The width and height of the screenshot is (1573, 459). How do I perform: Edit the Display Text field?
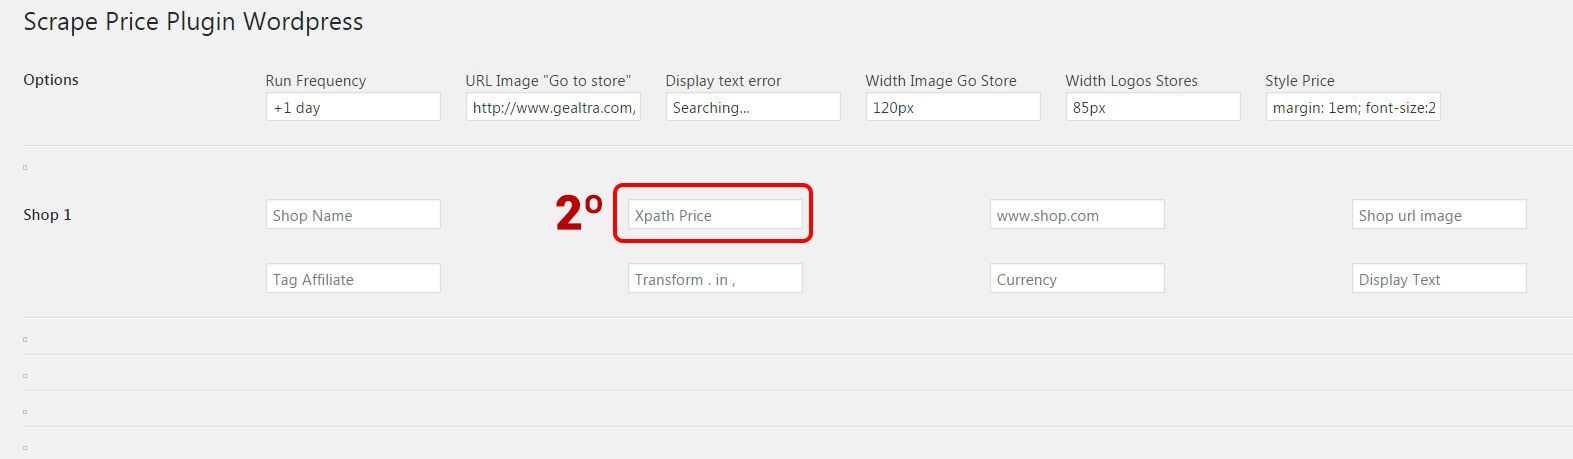1439,279
